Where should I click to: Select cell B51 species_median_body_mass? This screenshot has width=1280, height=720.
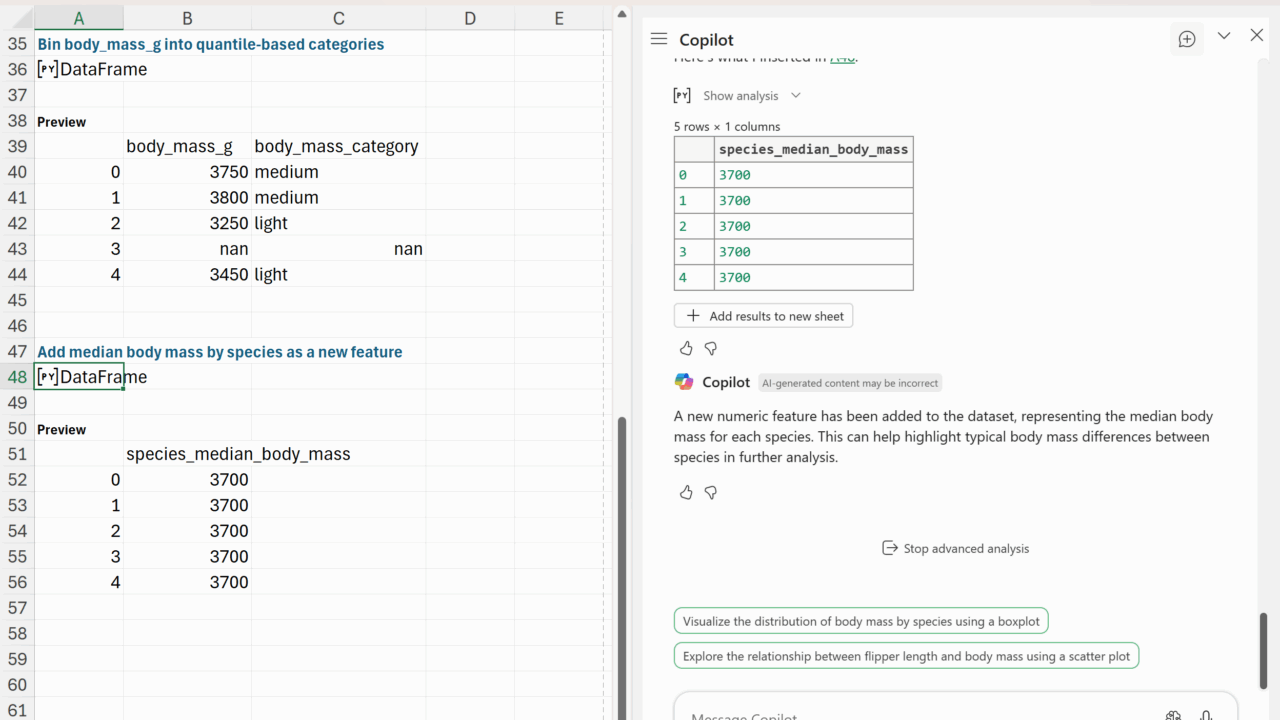pos(187,454)
